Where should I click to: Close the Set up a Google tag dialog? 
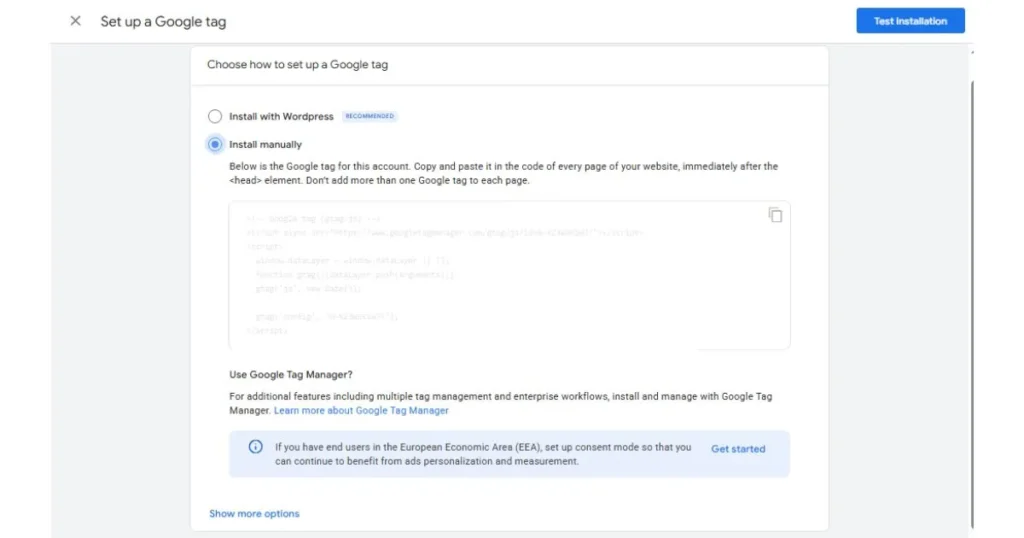[x=76, y=21]
